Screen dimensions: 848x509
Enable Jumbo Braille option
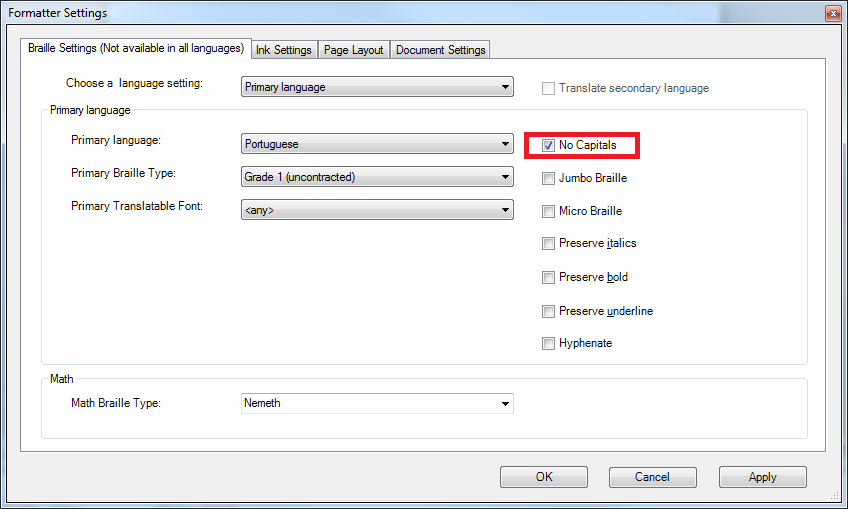pos(549,179)
